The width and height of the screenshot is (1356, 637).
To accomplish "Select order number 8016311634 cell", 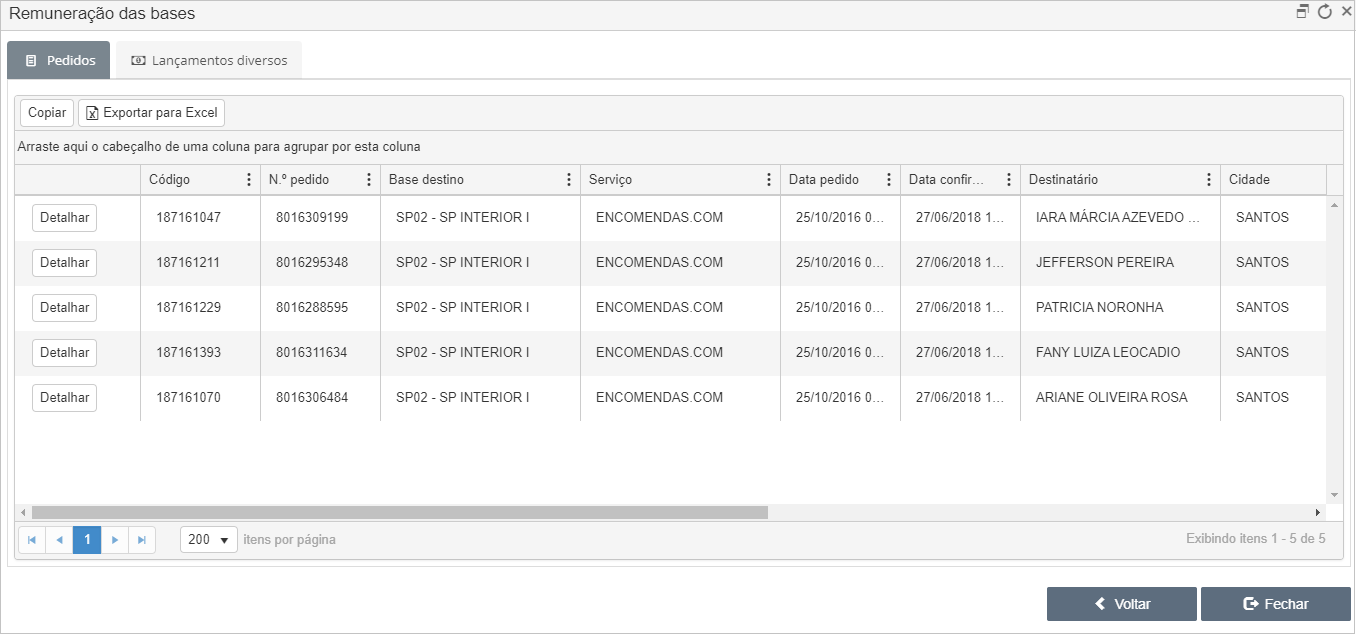I will pyautogui.click(x=321, y=353).
